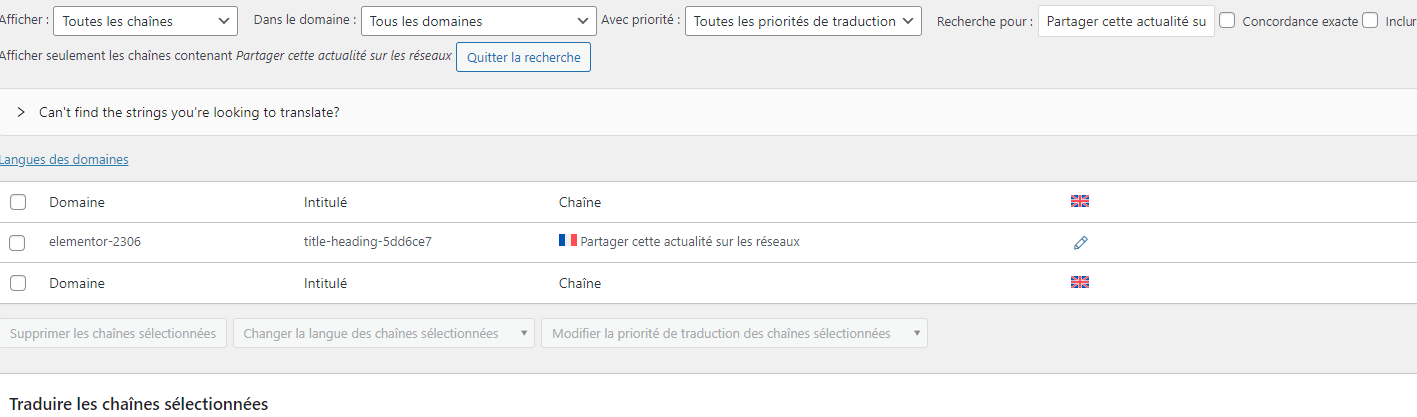
Task: Open the translation priorities filter dropdown
Action: (x=803, y=21)
